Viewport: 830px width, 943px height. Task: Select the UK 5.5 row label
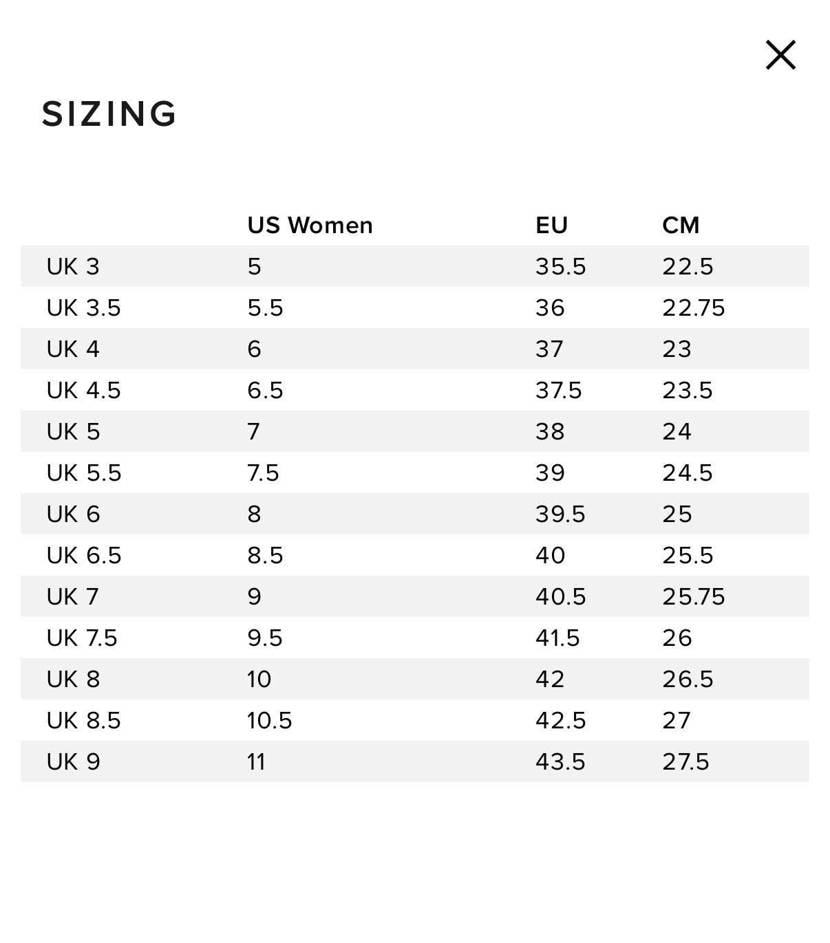pyautogui.click(x=83, y=473)
